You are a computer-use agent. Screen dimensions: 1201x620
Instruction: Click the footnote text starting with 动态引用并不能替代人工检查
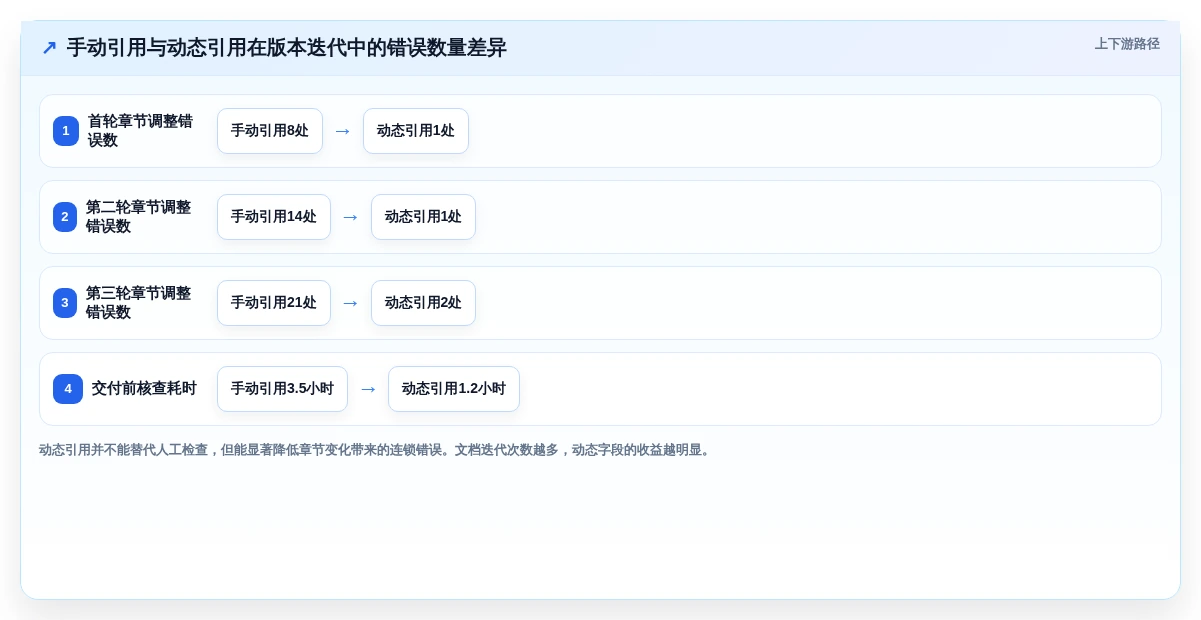tap(376, 450)
